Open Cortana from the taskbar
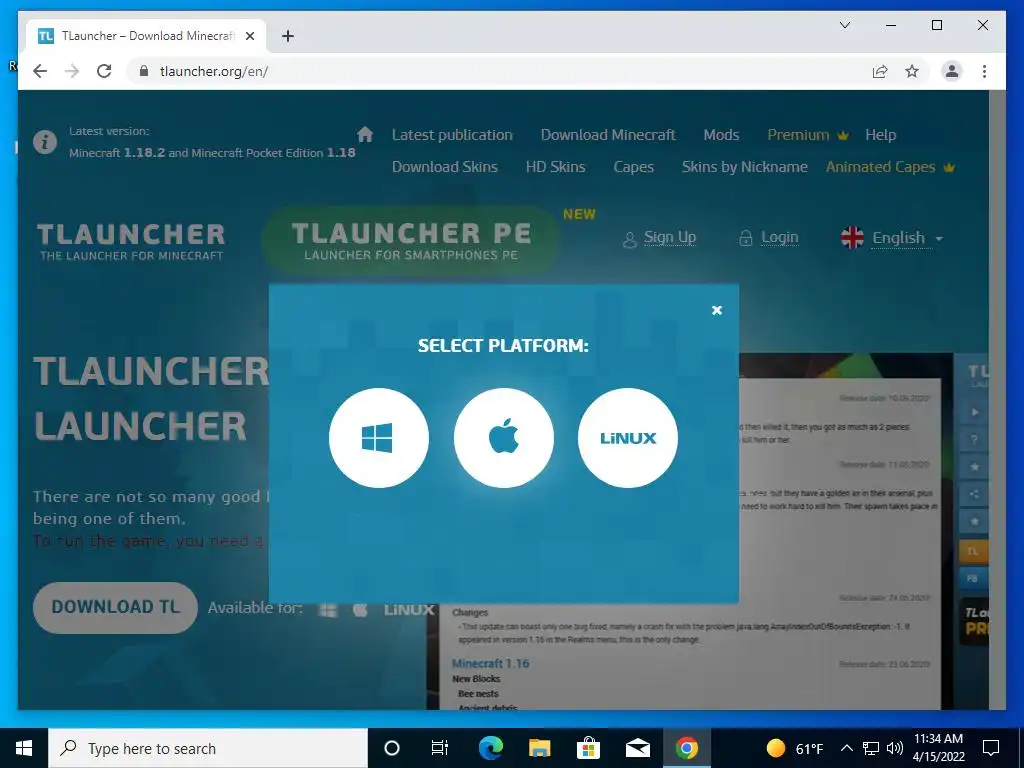 click(392, 748)
